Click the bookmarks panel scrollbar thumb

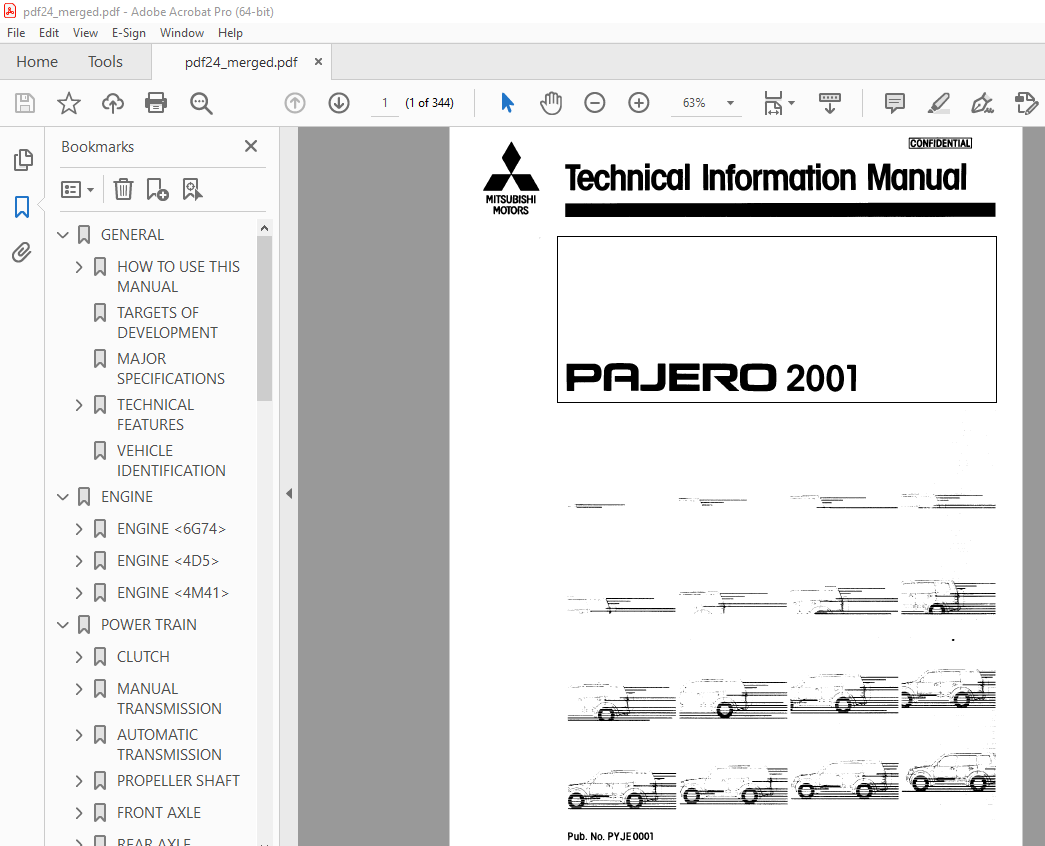tap(265, 319)
